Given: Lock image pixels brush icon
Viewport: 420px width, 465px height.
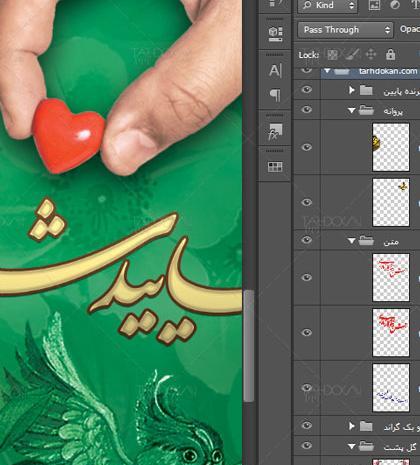Looking at the screenshot, I should 352,54.
